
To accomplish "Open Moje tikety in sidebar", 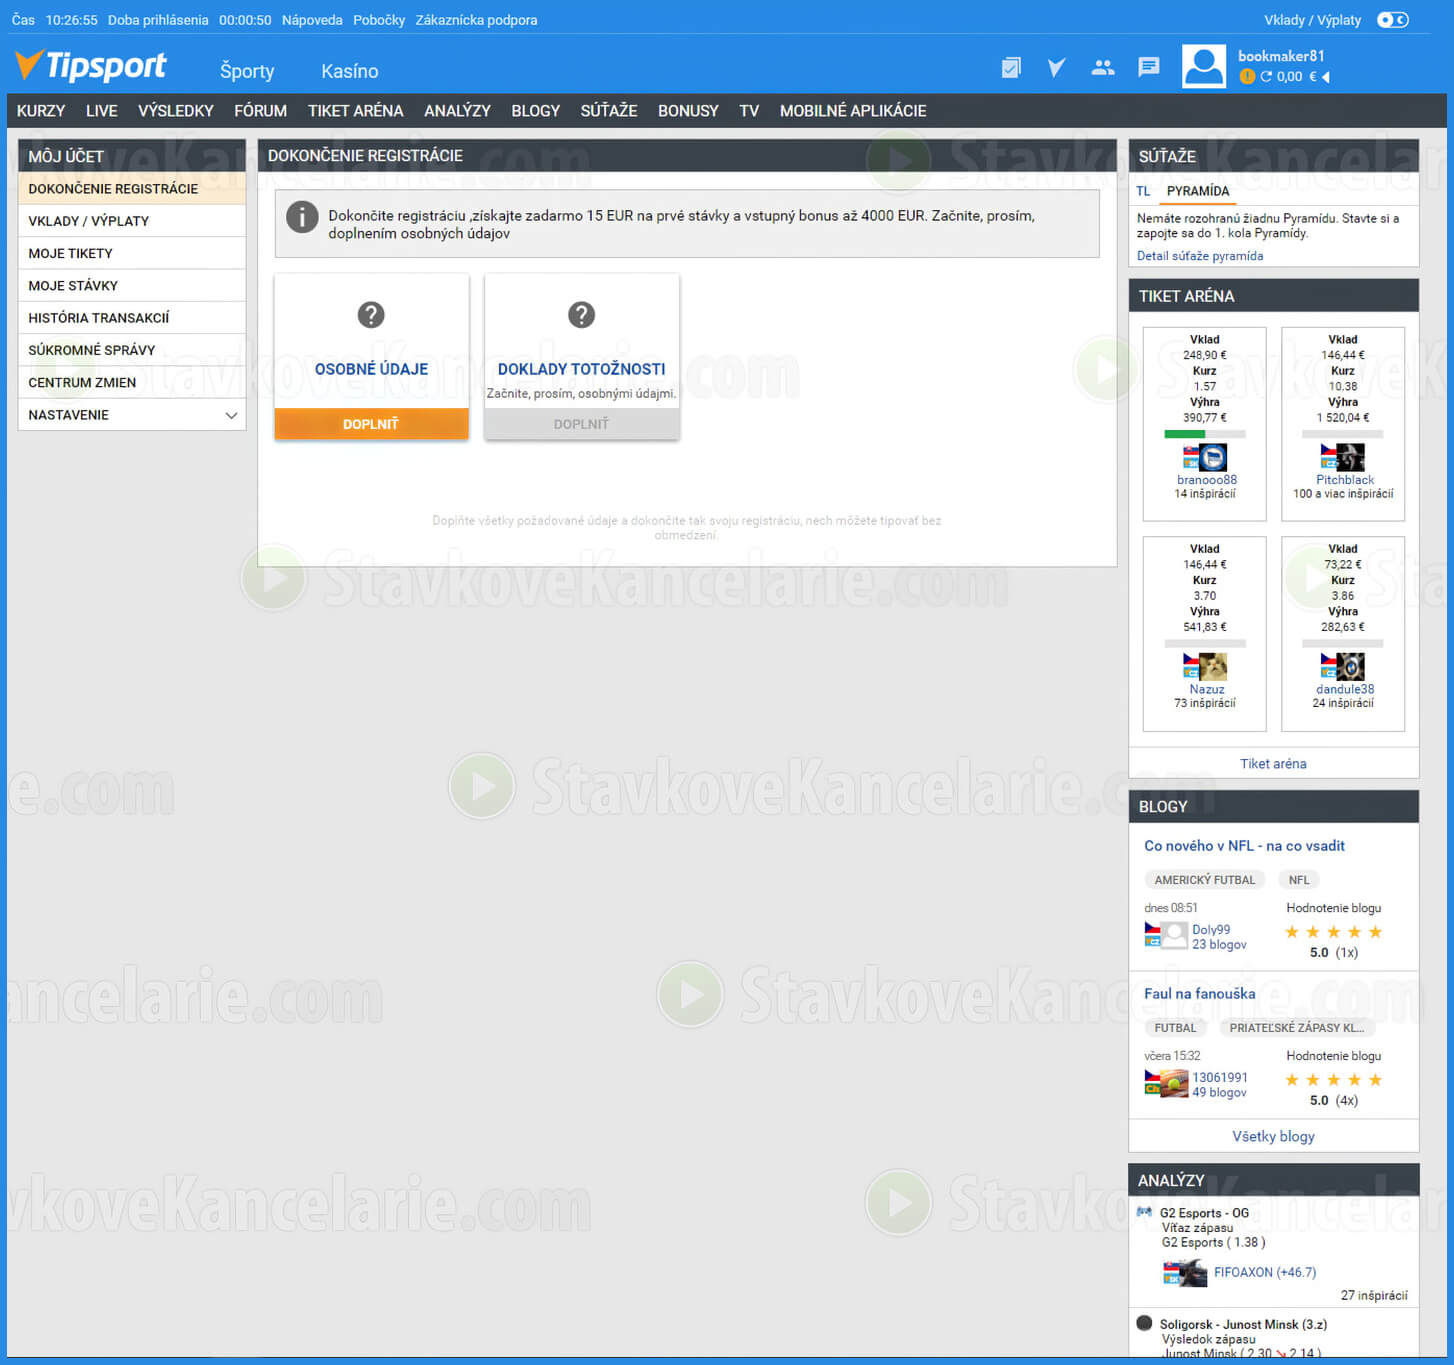I will pyautogui.click(x=132, y=253).
